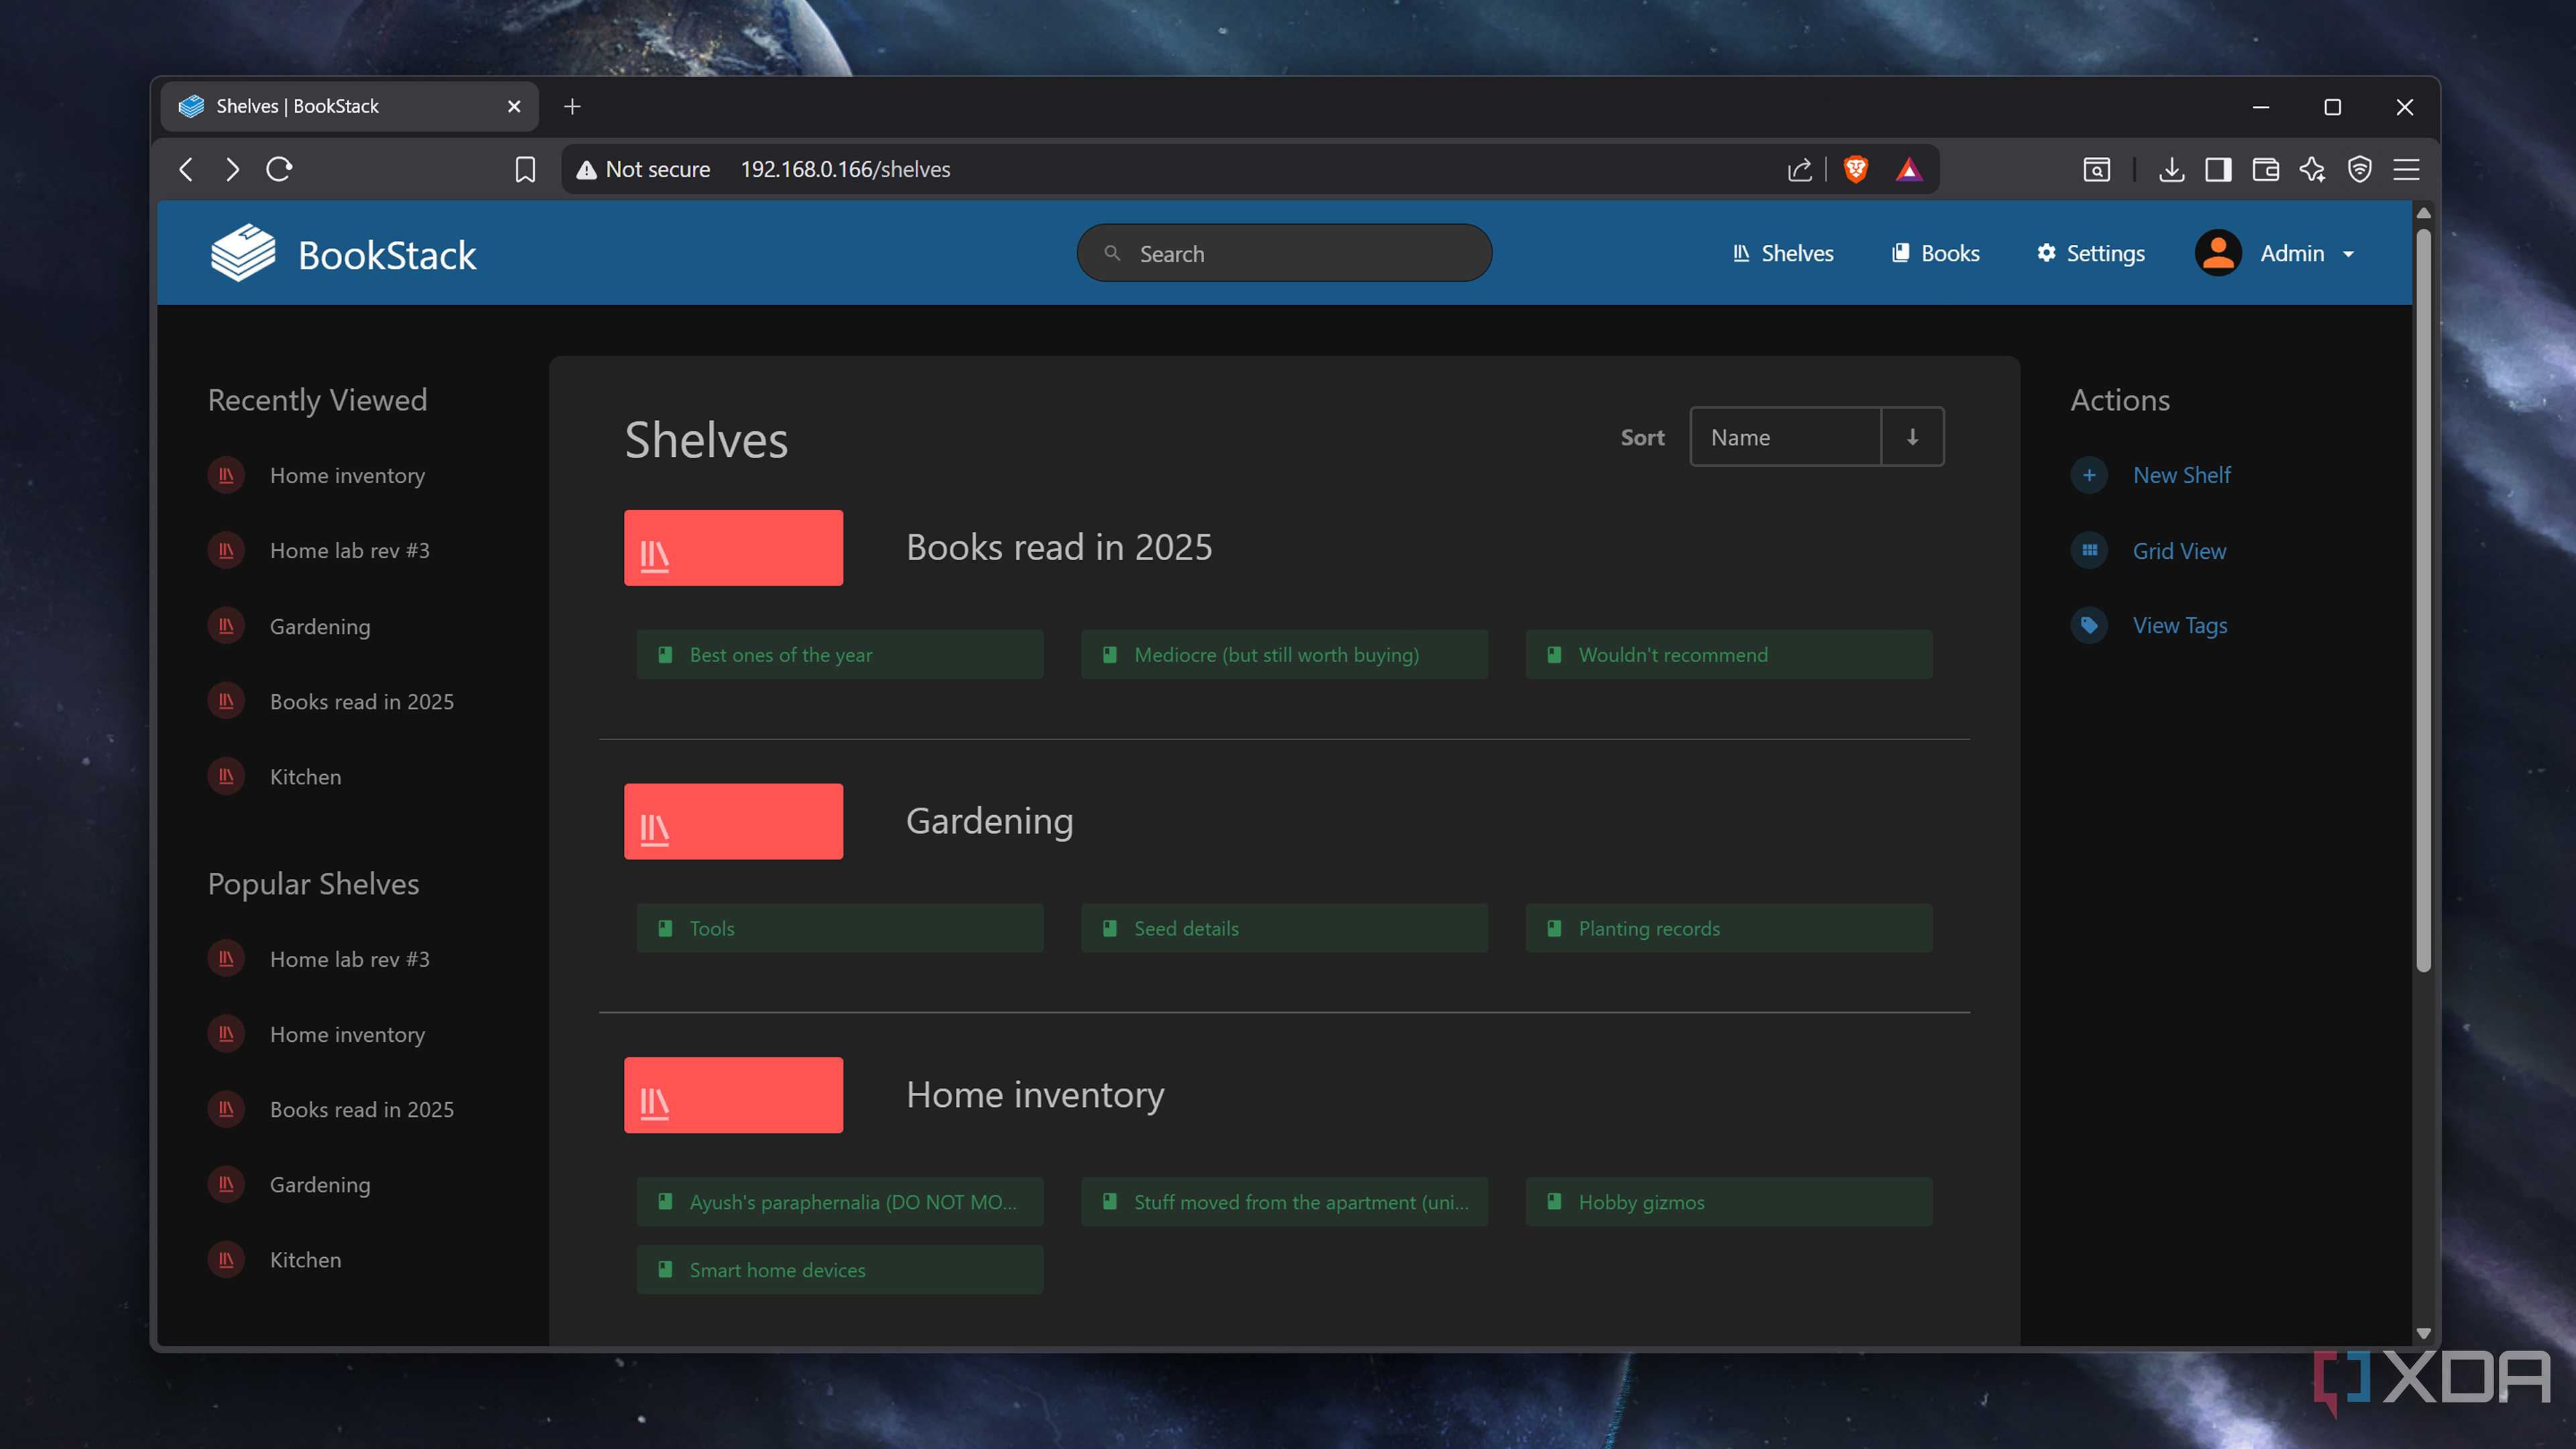Viewport: 2576px width, 1449px height.
Task: Click the Books read in 2025 shelf thumbnail
Action: (x=733, y=547)
